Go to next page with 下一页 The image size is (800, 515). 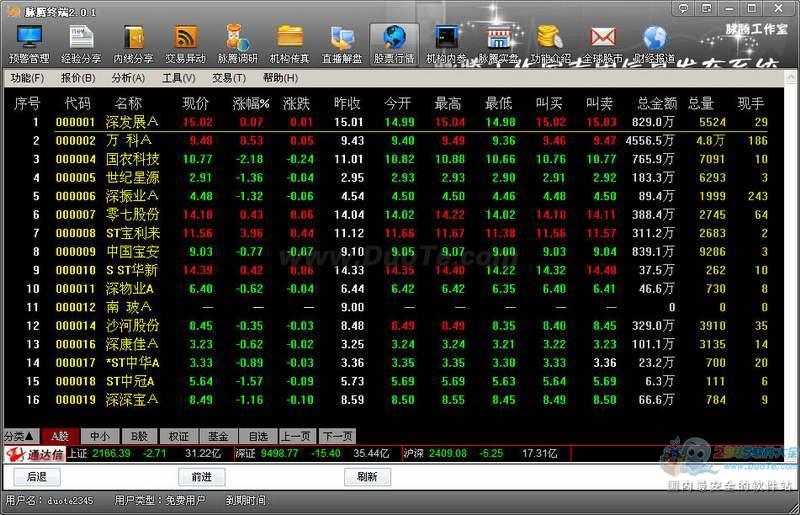pyautogui.click(x=337, y=436)
